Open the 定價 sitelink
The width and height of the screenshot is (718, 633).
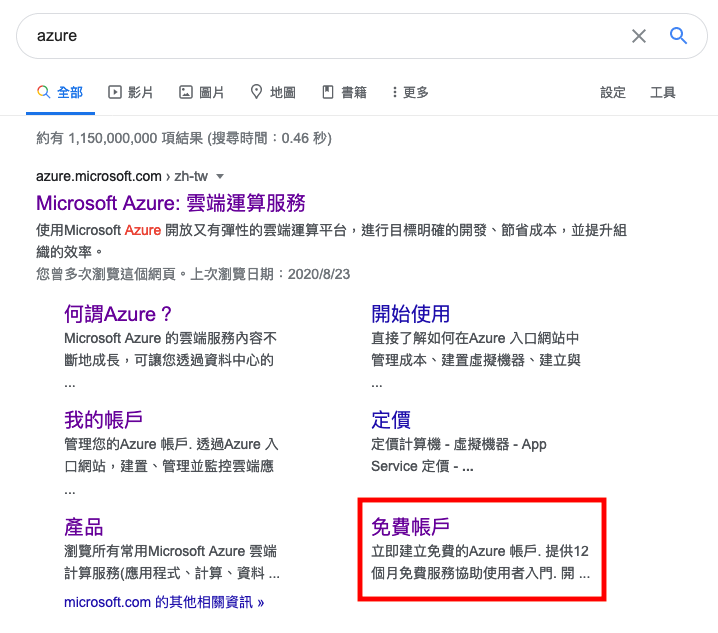[391, 420]
